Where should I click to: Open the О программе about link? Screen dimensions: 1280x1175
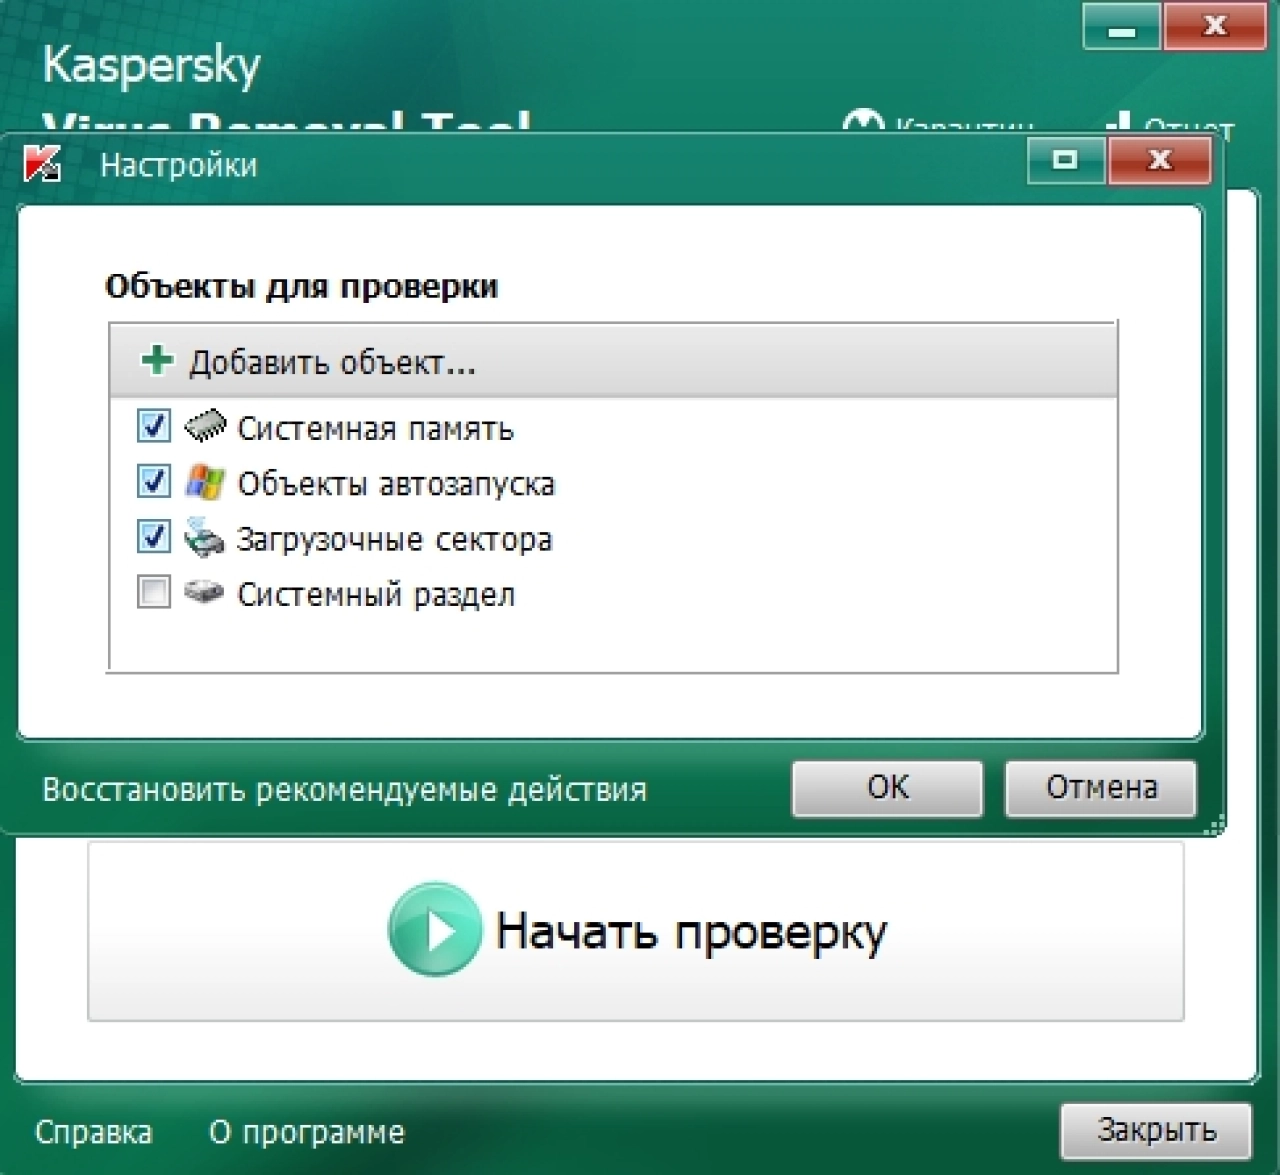[307, 1133]
